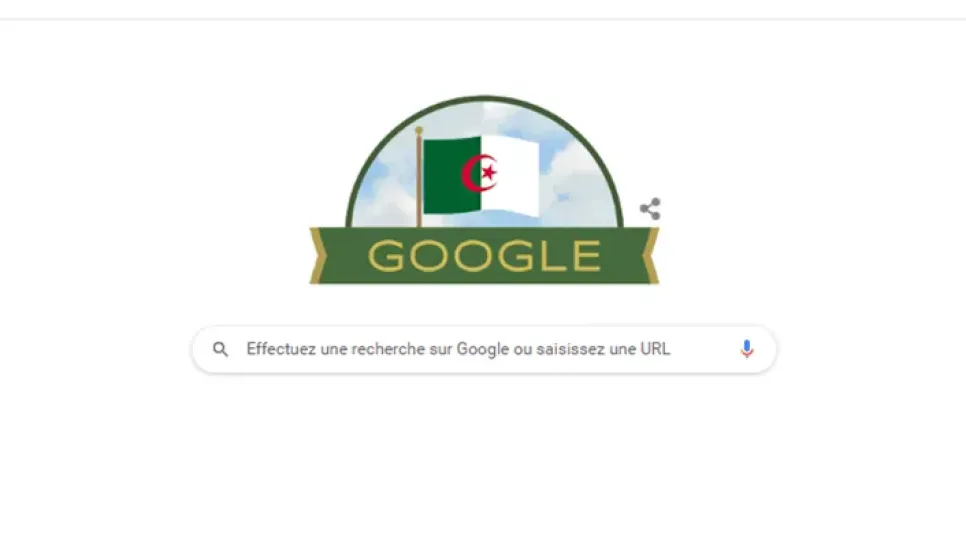Click the wooden flagpole in the doodle

[420, 181]
